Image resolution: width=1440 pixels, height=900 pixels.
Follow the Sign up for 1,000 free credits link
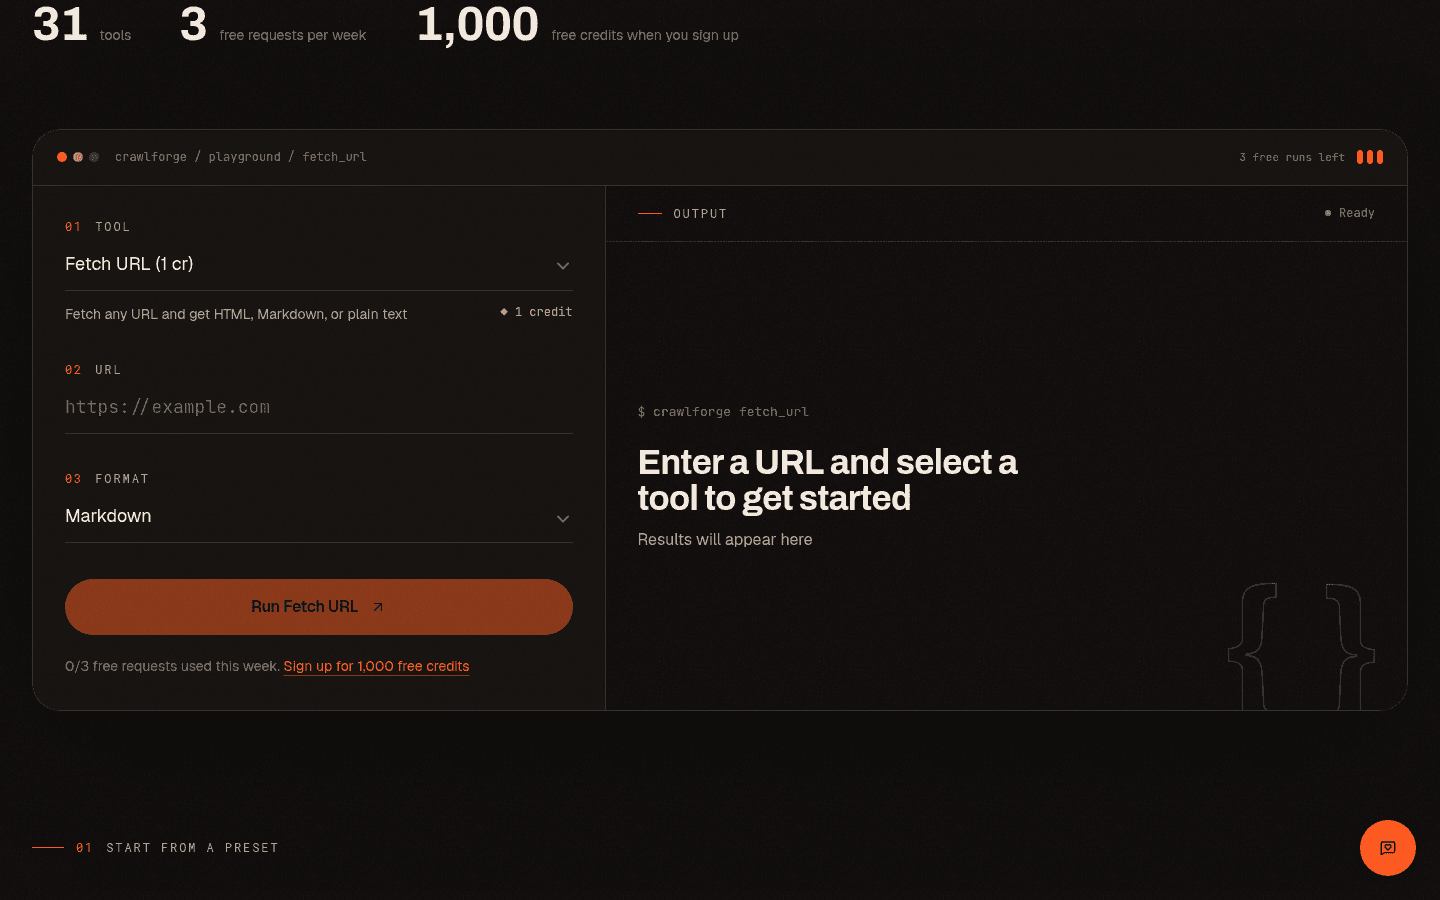(376, 666)
